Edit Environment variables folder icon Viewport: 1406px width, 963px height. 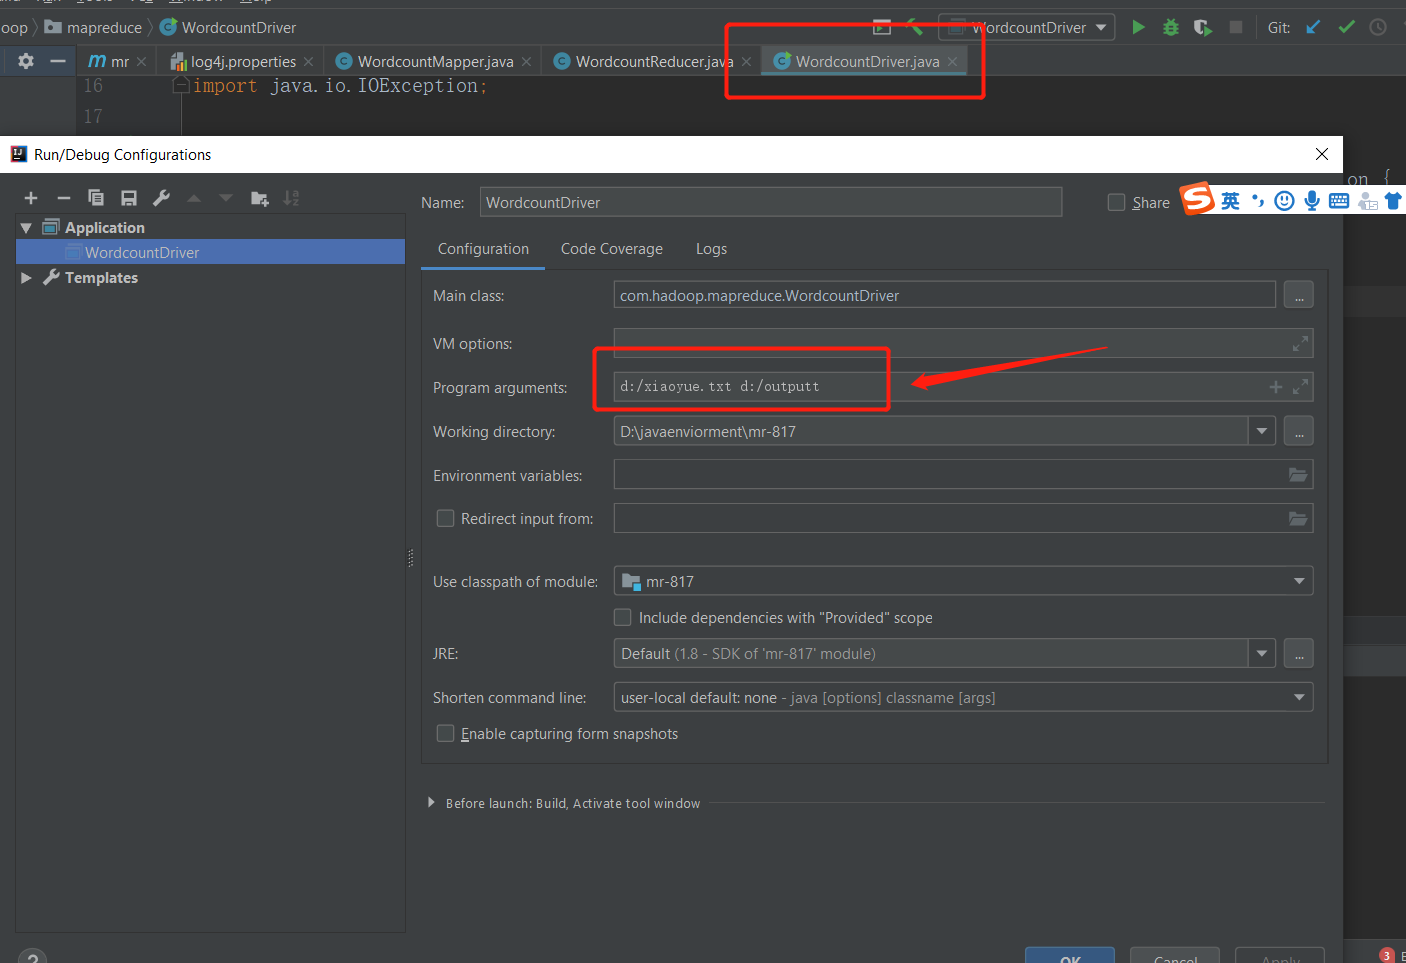click(1298, 475)
